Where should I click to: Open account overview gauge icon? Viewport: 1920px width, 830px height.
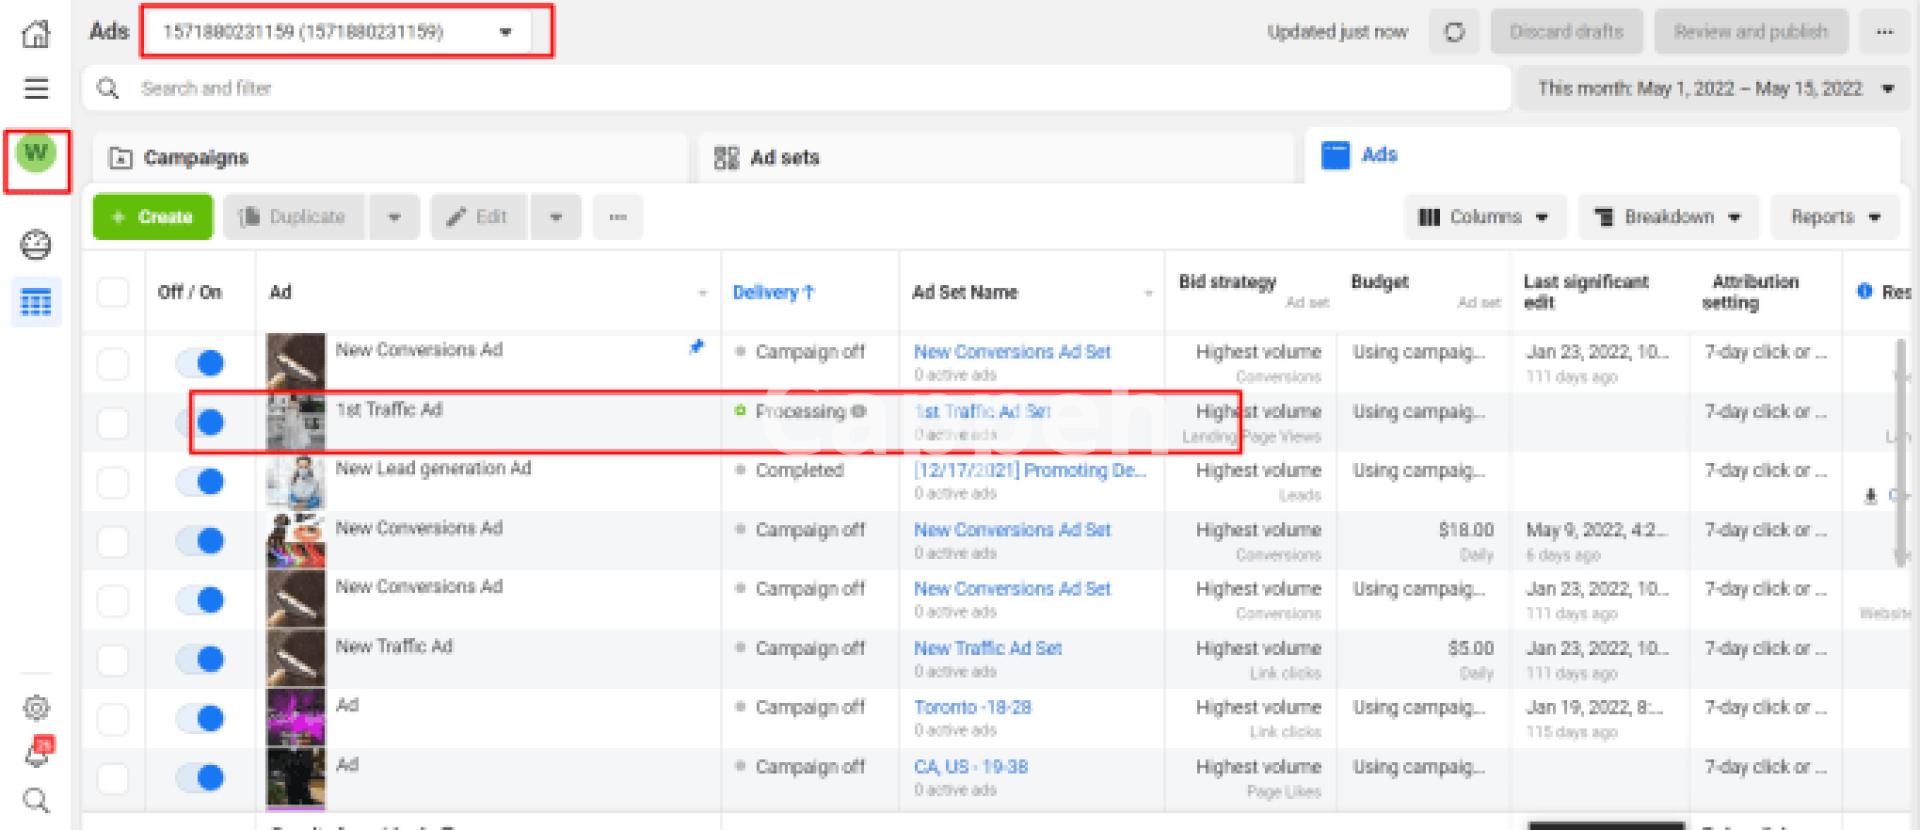point(36,245)
